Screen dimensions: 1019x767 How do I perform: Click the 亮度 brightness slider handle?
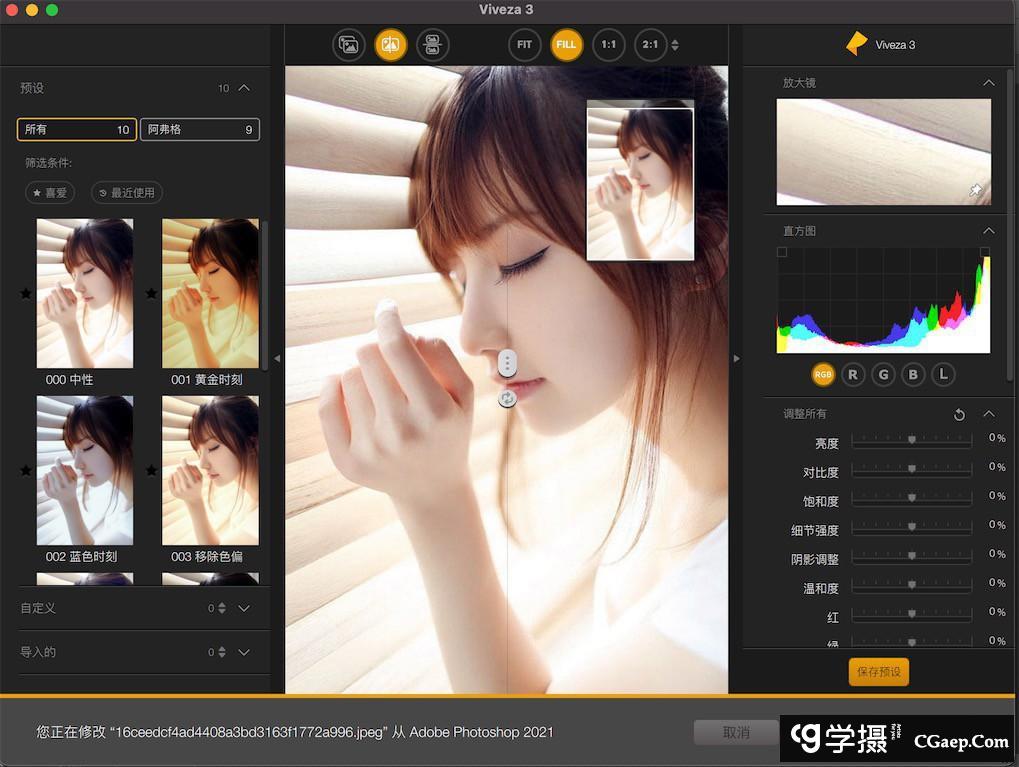point(911,439)
